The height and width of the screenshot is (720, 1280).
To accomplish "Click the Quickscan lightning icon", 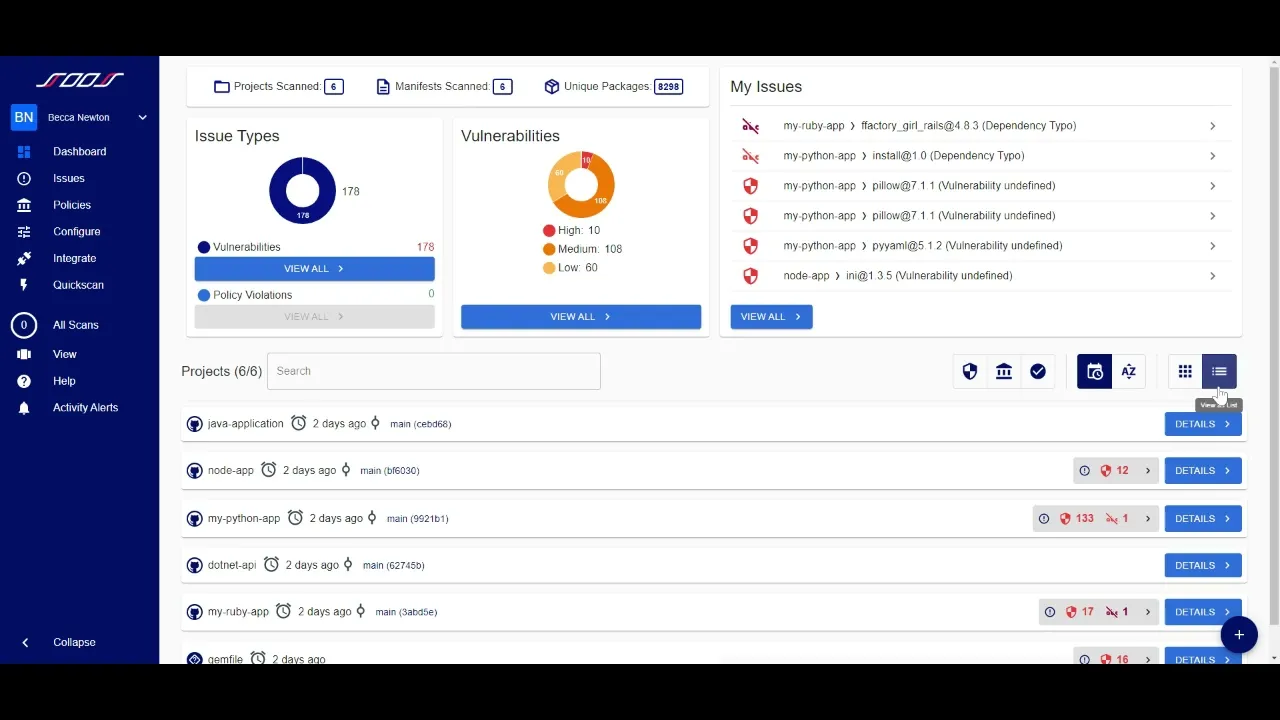I will click(24, 285).
